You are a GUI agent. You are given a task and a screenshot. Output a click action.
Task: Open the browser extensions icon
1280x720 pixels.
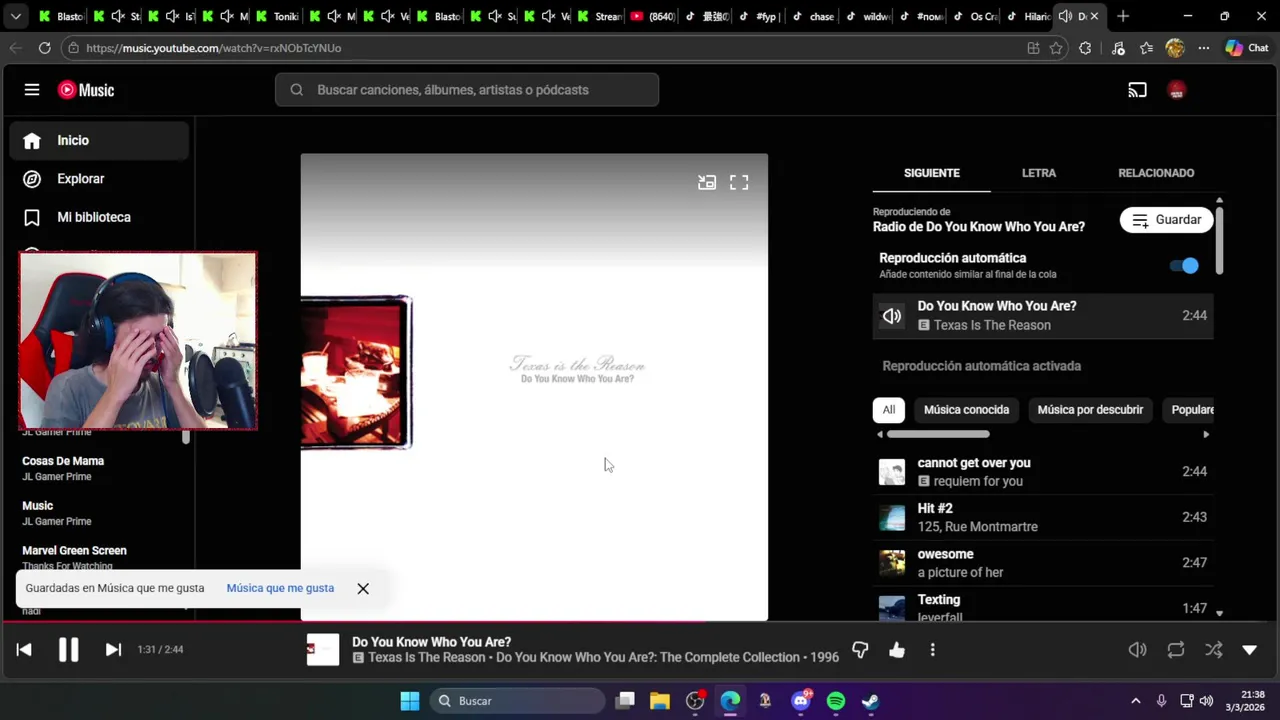click(x=1085, y=48)
